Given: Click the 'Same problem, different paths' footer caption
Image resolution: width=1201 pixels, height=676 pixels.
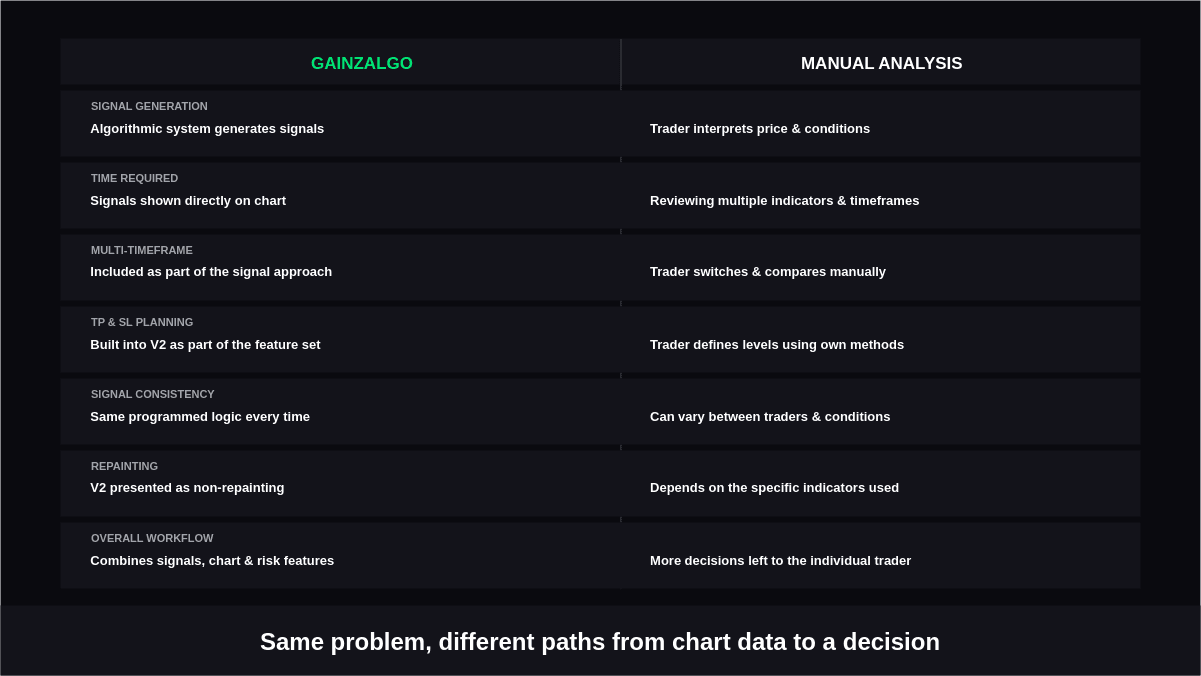Looking at the screenshot, I should pyautogui.click(x=600, y=642).
